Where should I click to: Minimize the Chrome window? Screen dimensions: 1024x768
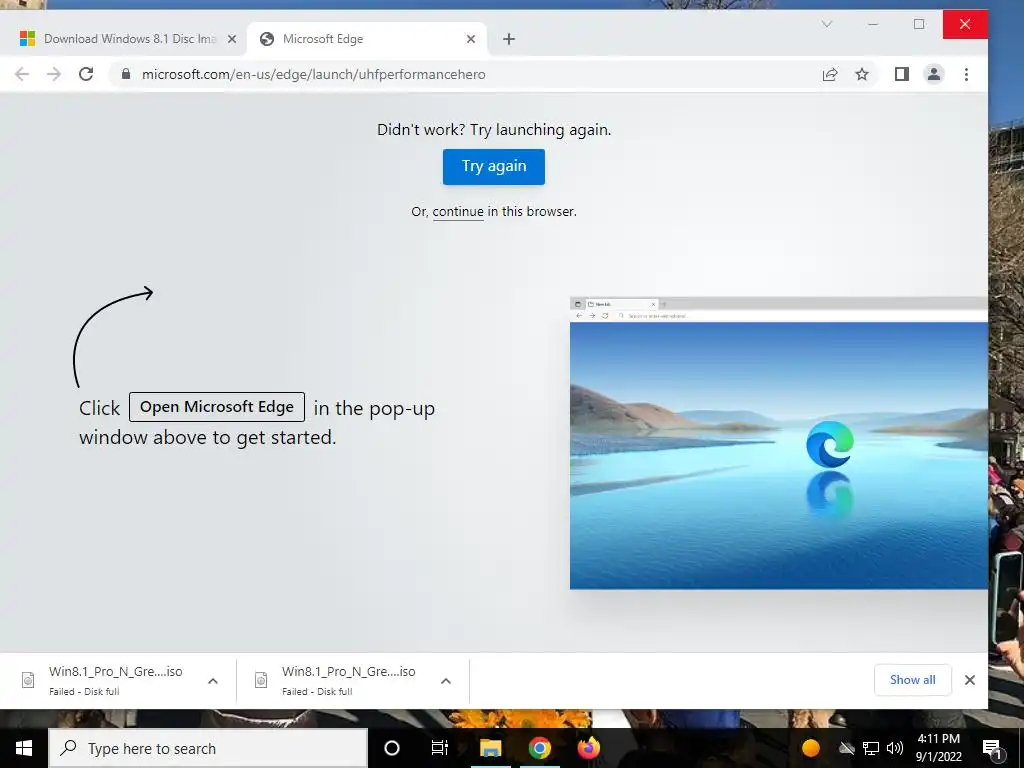point(873,25)
